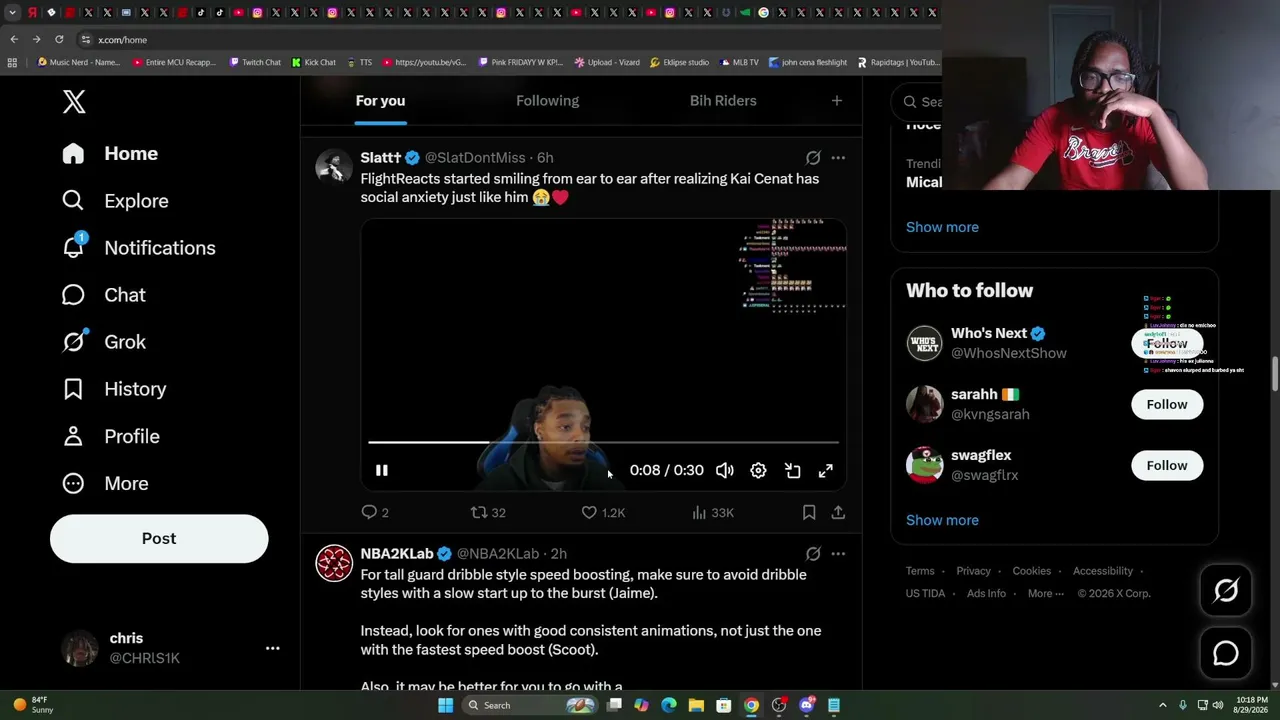
Task: Open Discord from the taskbar
Action: click(x=807, y=705)
